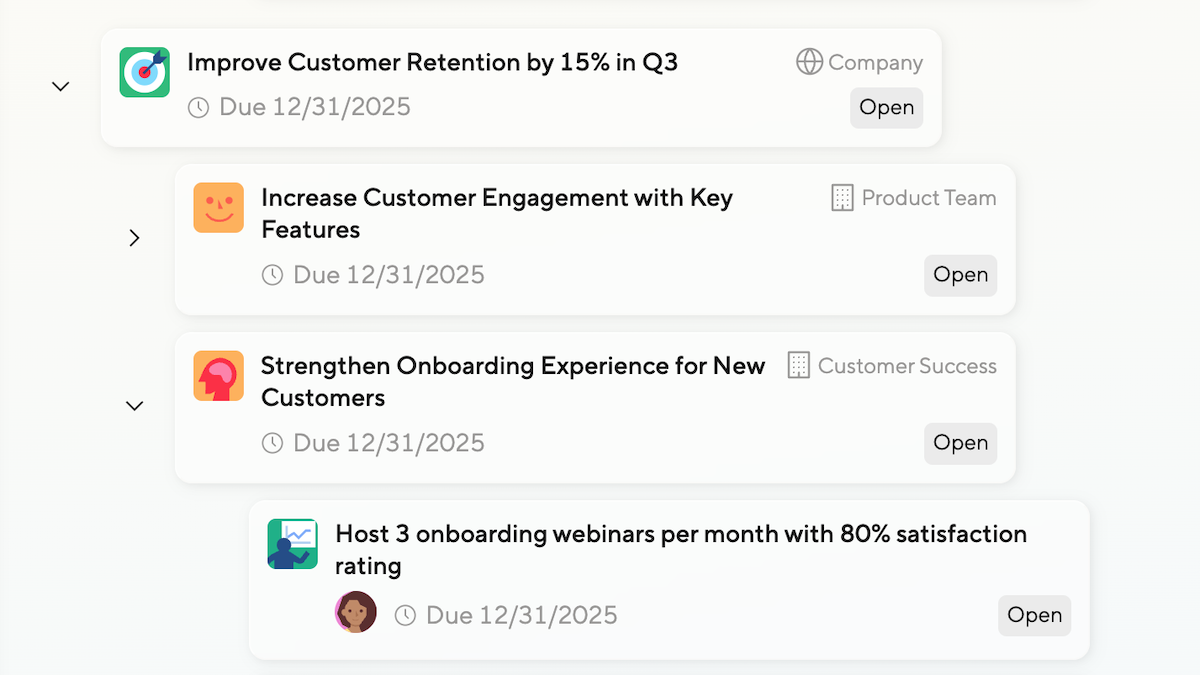
Task: Click Open status on Customer Retention goal
Action: tap(886, 108)
